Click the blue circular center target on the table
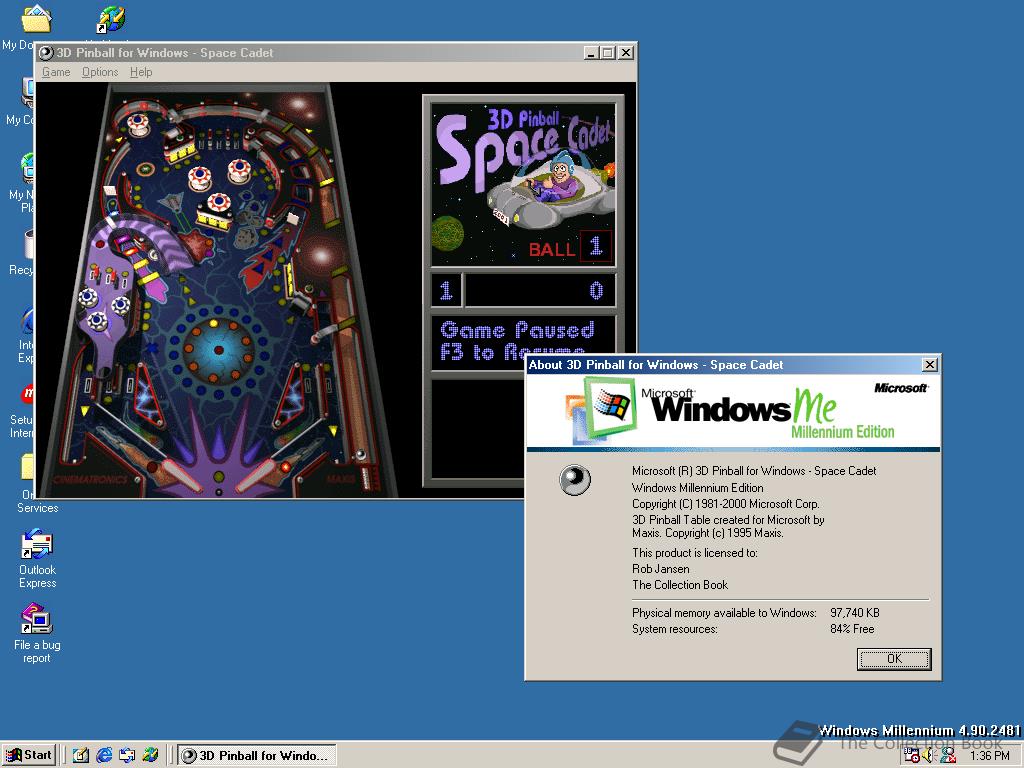Image resolution: width=1024 pixels, height=768 pixels. (x=218, y=351)
